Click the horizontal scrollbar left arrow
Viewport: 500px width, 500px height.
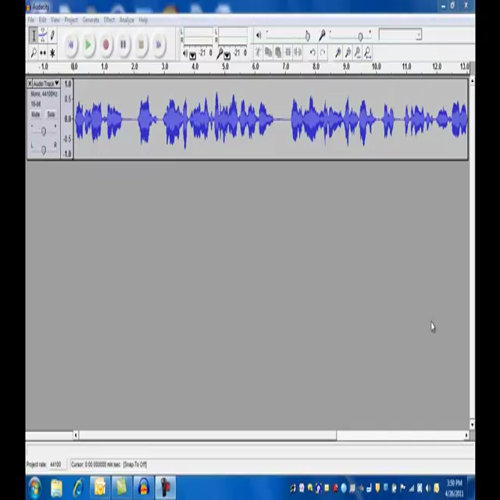pyautogui.click(x=76, y=435)
